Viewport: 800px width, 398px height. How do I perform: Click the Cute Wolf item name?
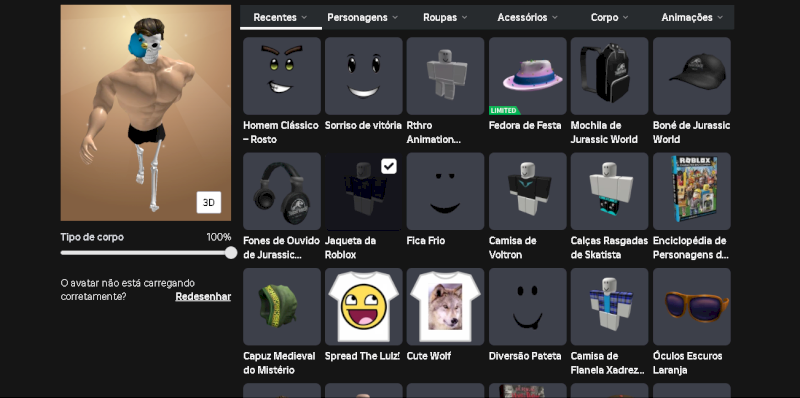[429, 356]
